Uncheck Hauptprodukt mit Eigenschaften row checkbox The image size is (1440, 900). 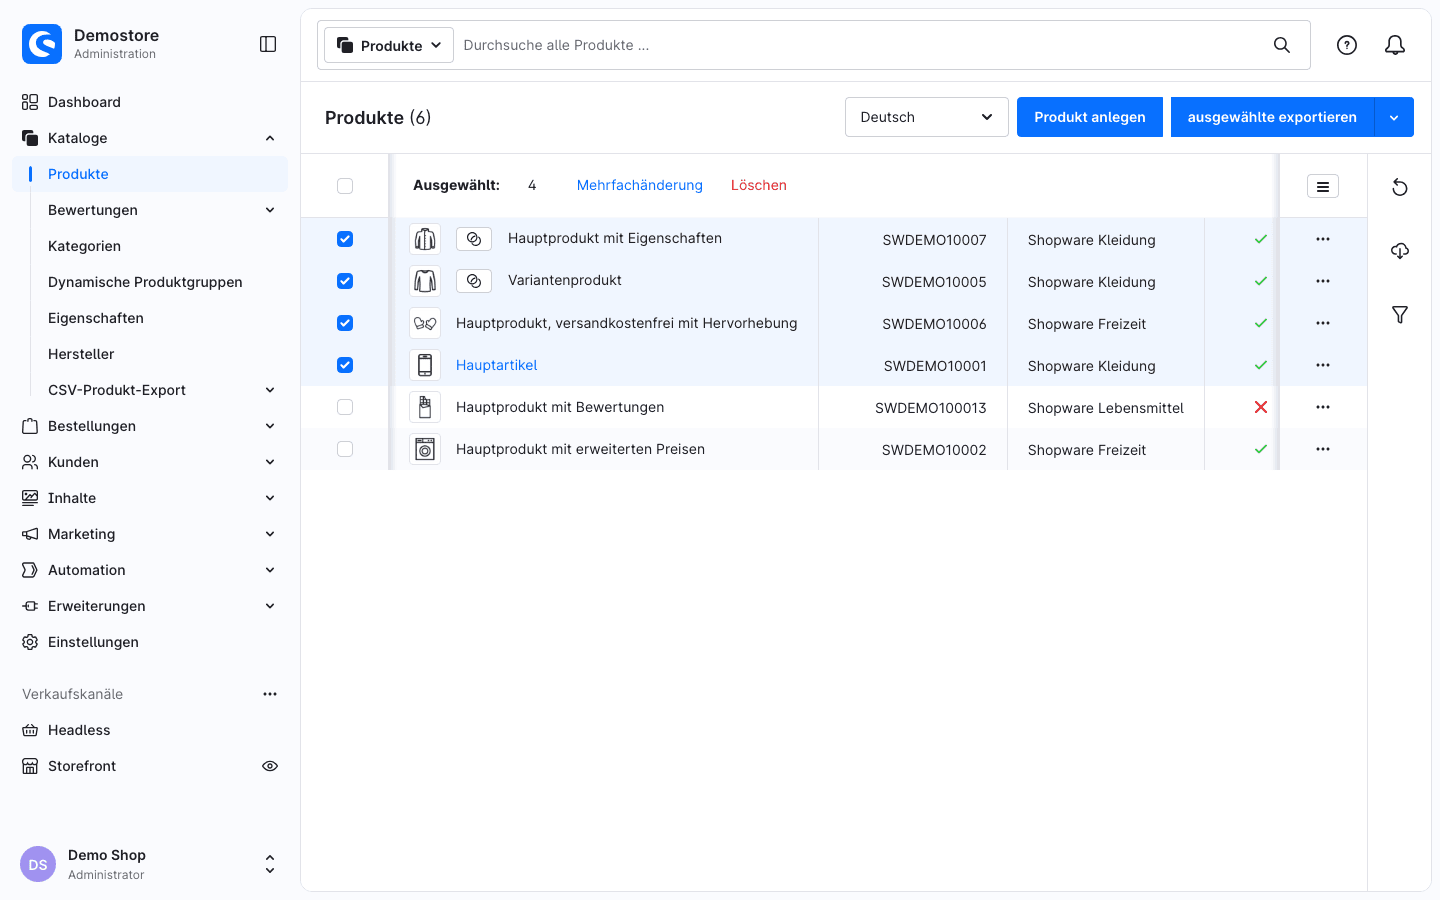(x=345, y=239)
